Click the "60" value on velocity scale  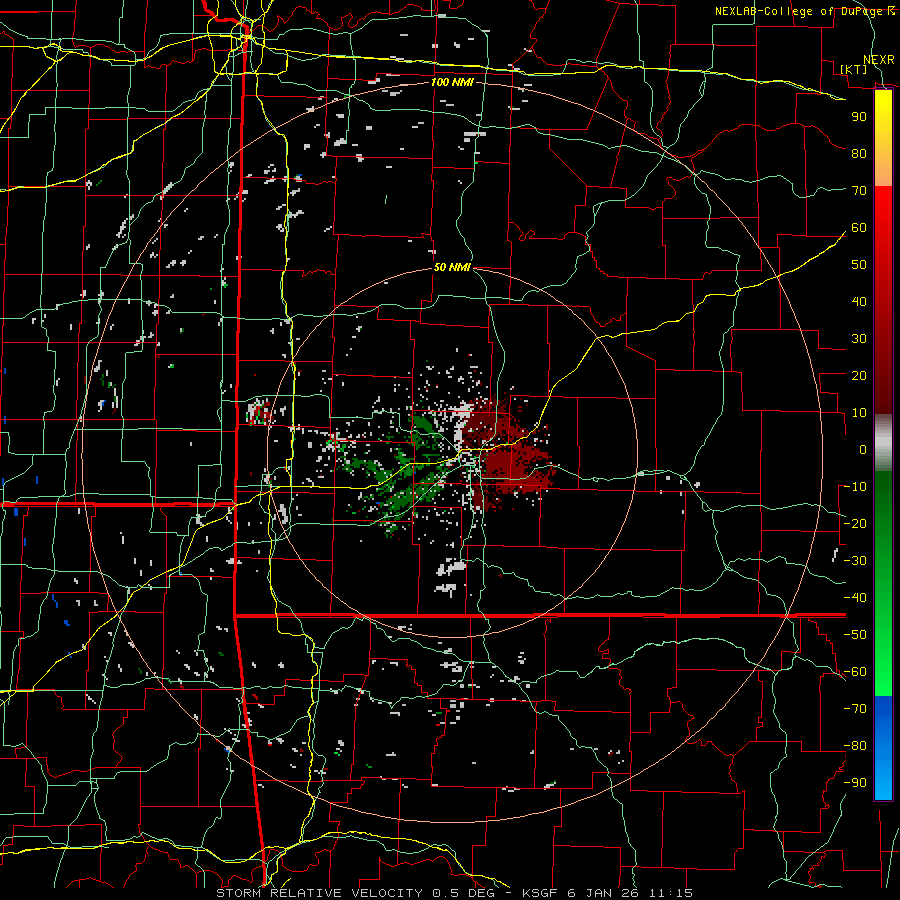coord(859,228)
